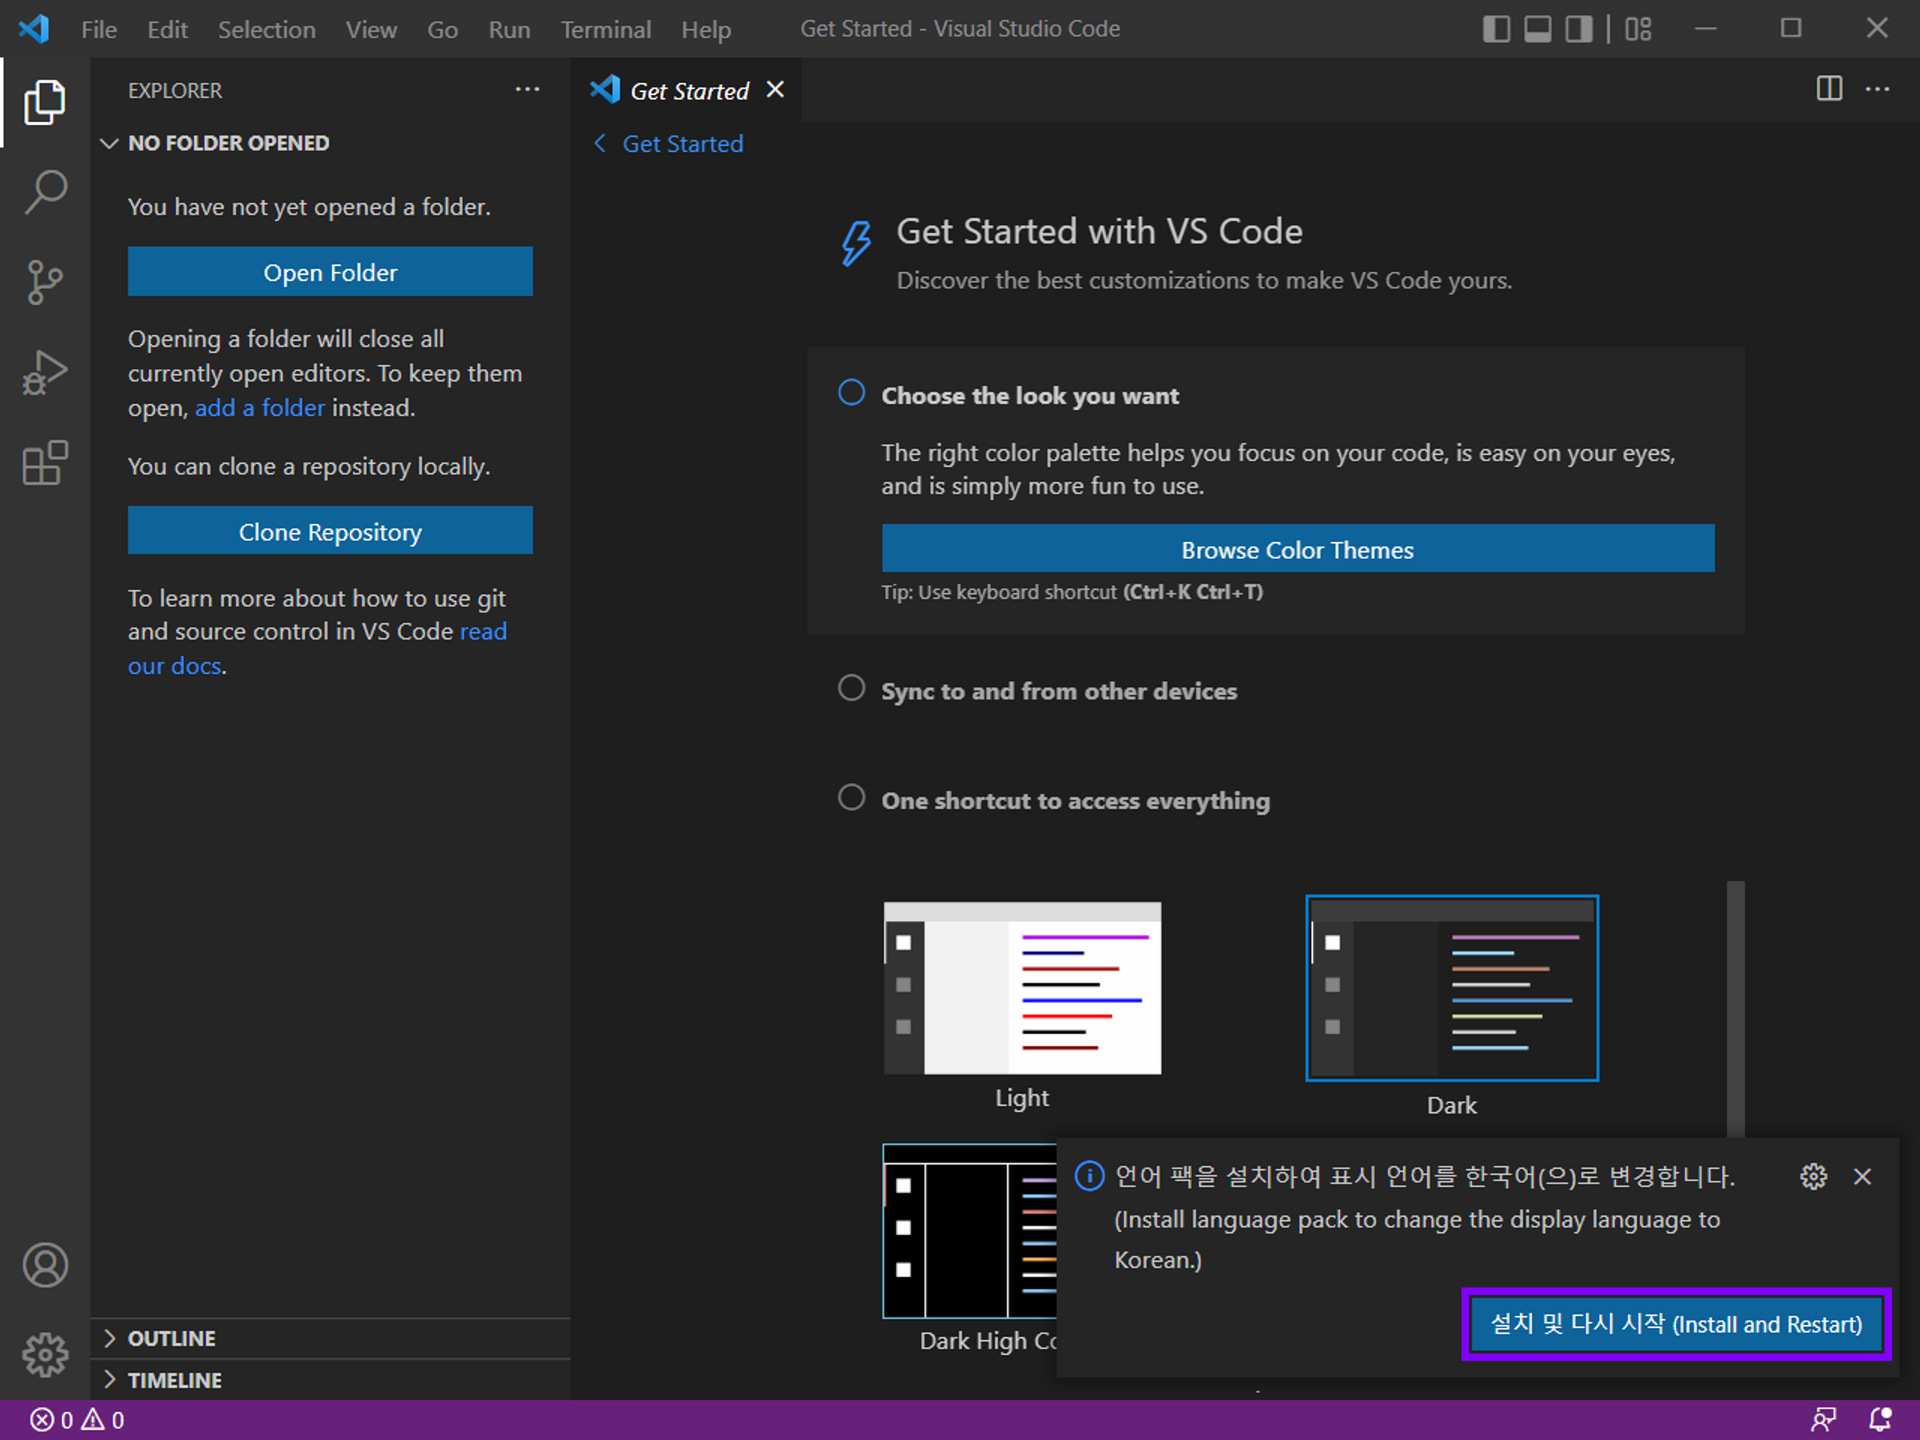Open the Extensions view icon
Viewport: 1920px width, 1440px height.
click(x=45, y=463)
